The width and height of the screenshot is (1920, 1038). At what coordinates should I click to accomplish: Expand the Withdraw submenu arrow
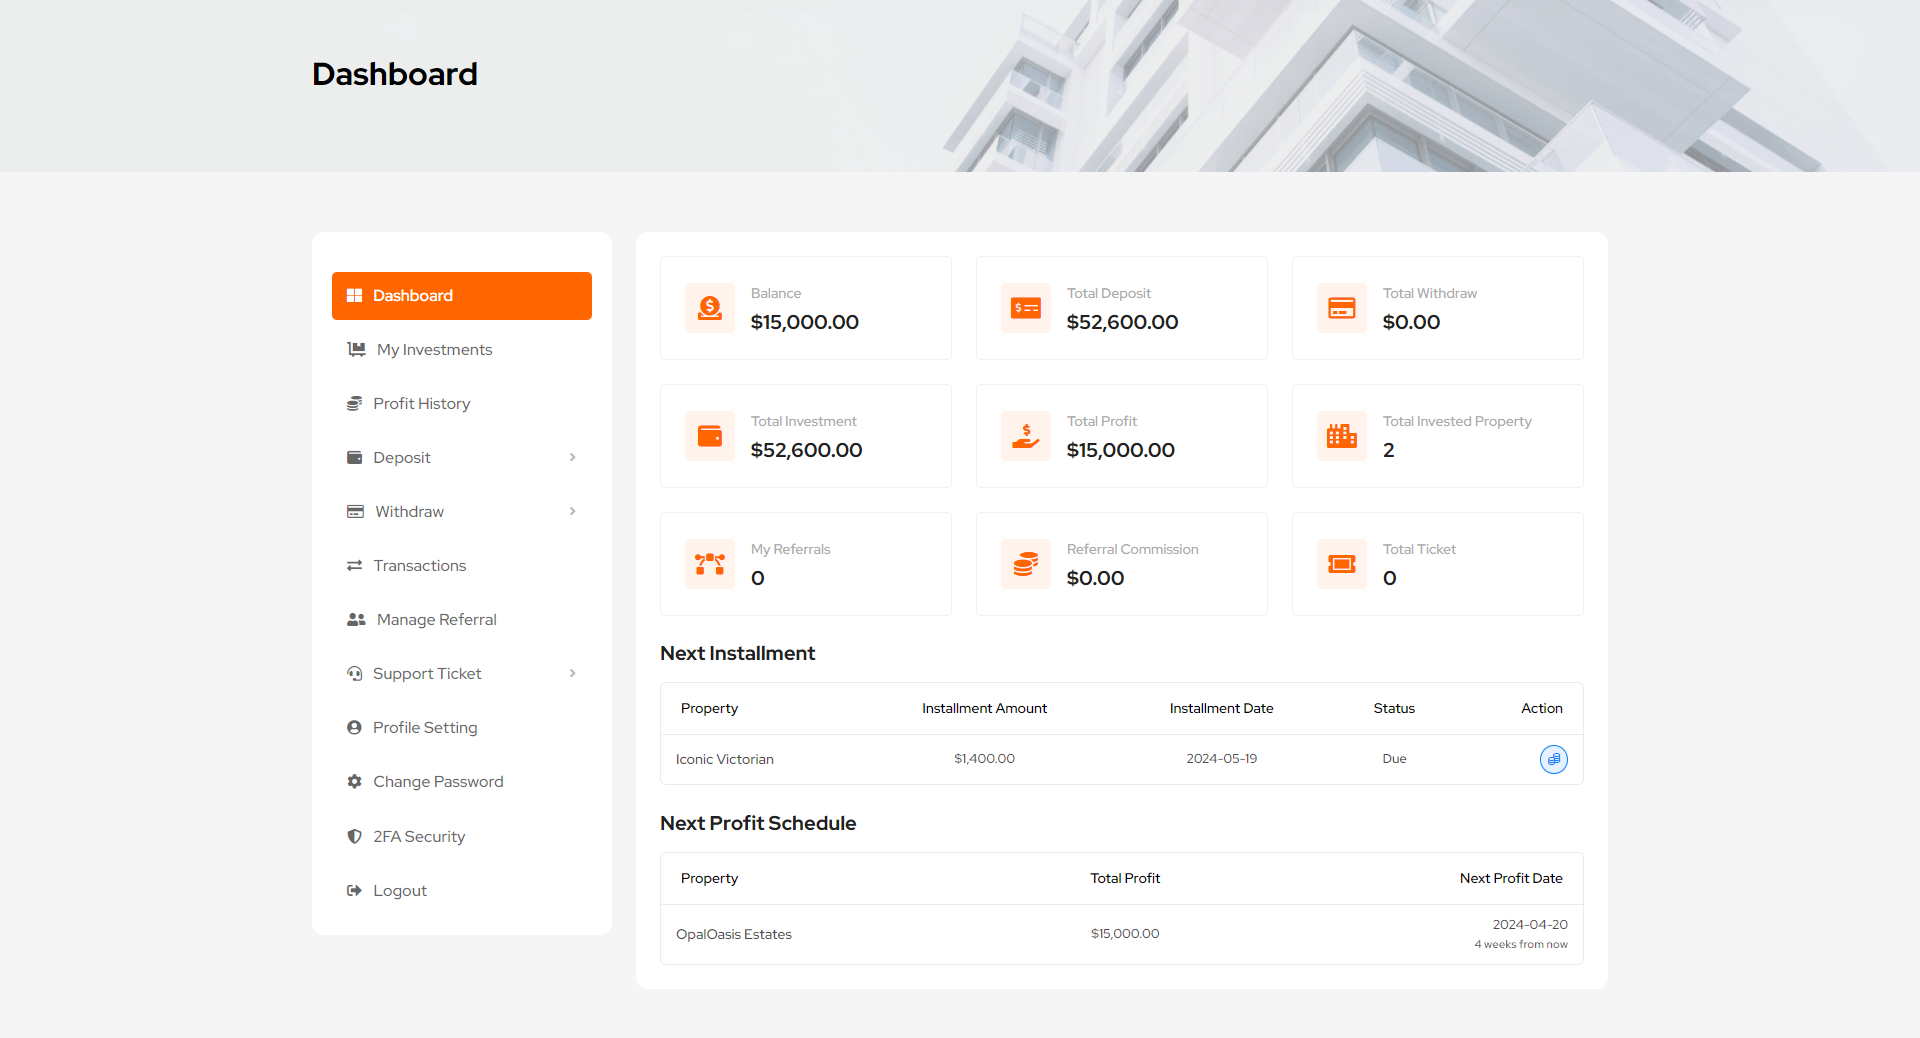pyautogui.click(x=572, y=511)
